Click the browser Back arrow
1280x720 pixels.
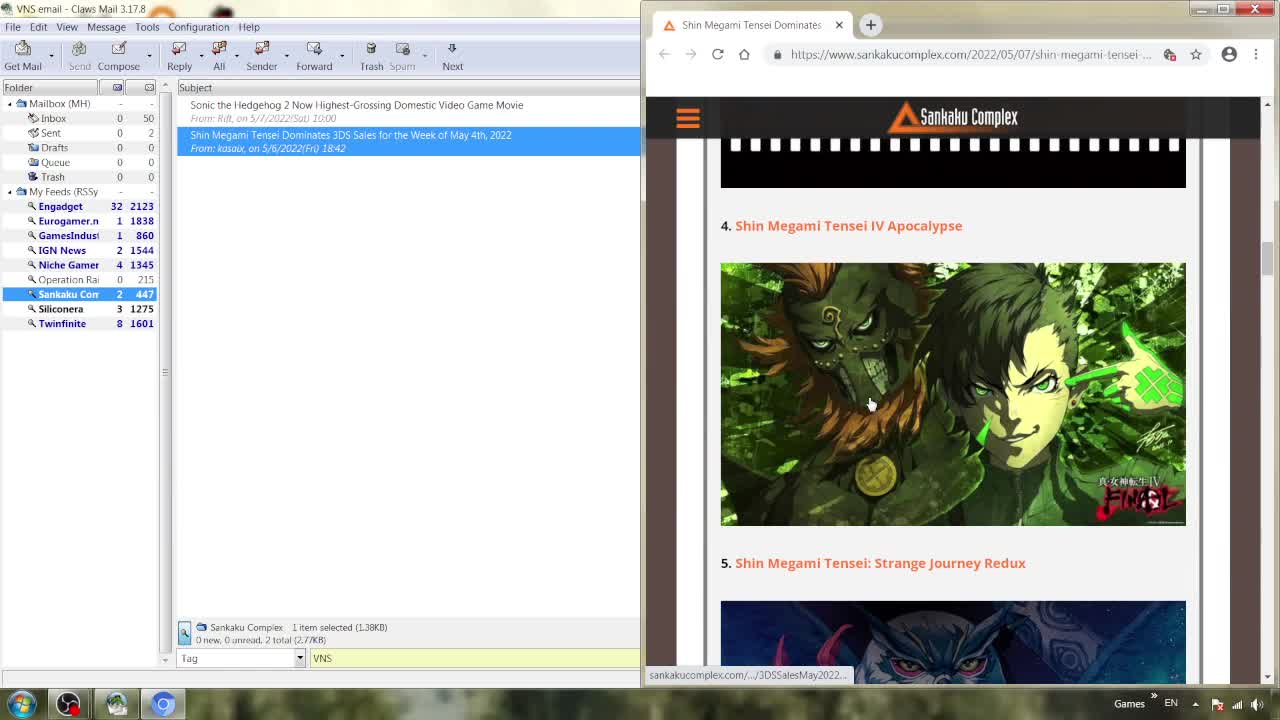665,54
